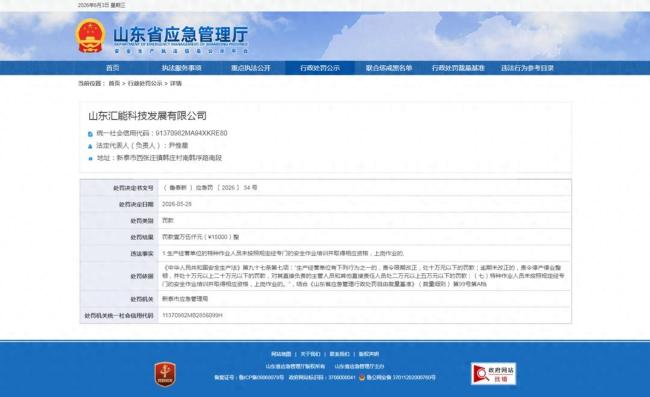Click the location icon beside 地址
This screenshot has width=650, height=397.
point(90,158)
